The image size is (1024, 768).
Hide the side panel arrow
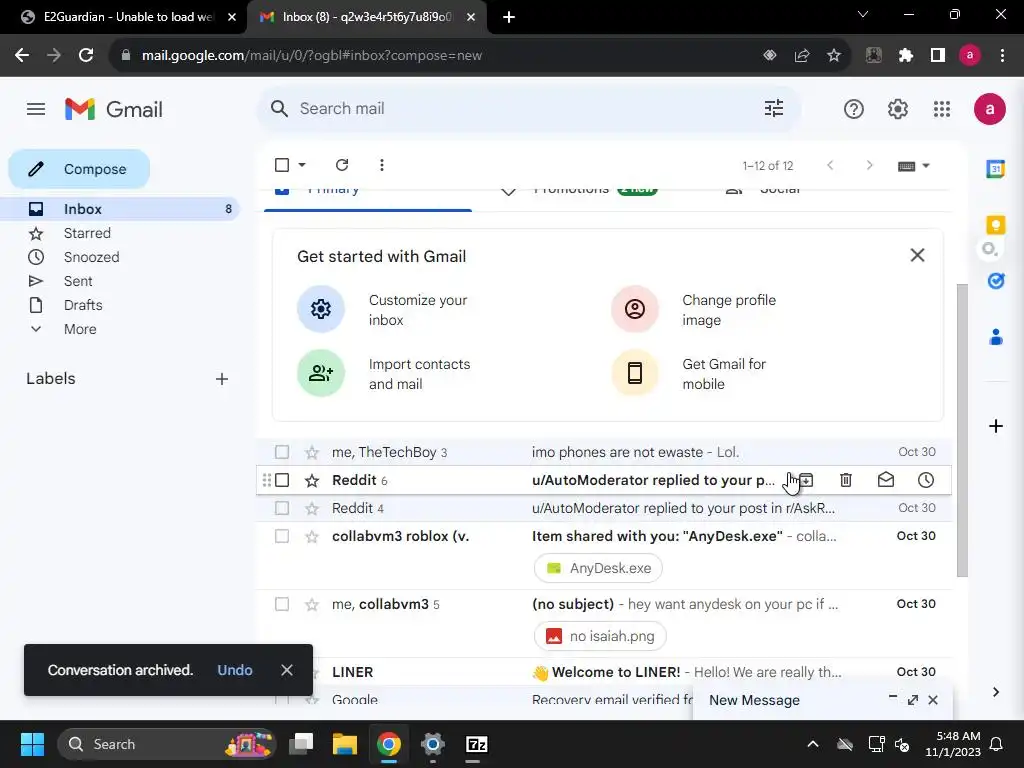click(995, 692)
